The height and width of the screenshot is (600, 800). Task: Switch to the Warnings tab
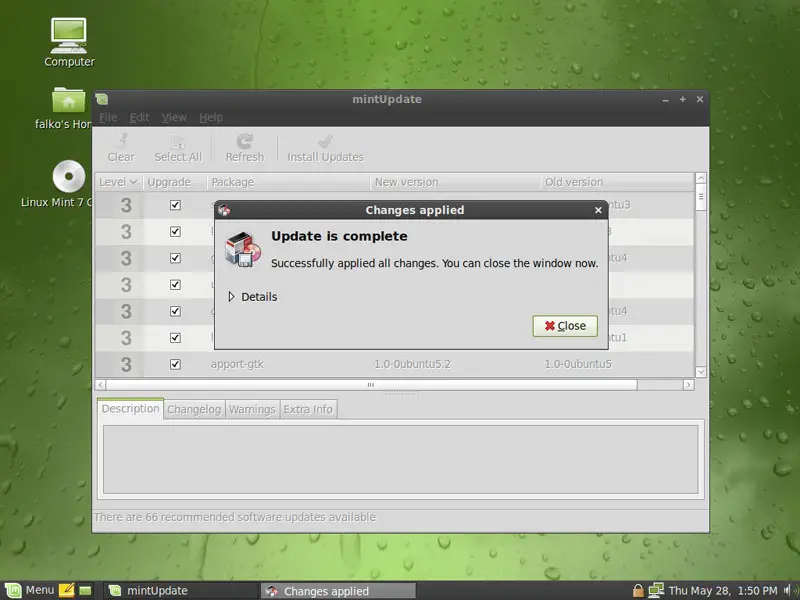[x=252, y=409]
